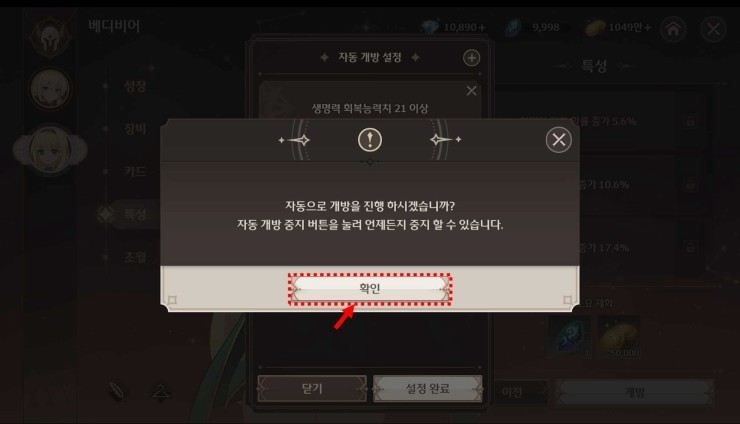Click the 닫기 button

pos(312,389)
